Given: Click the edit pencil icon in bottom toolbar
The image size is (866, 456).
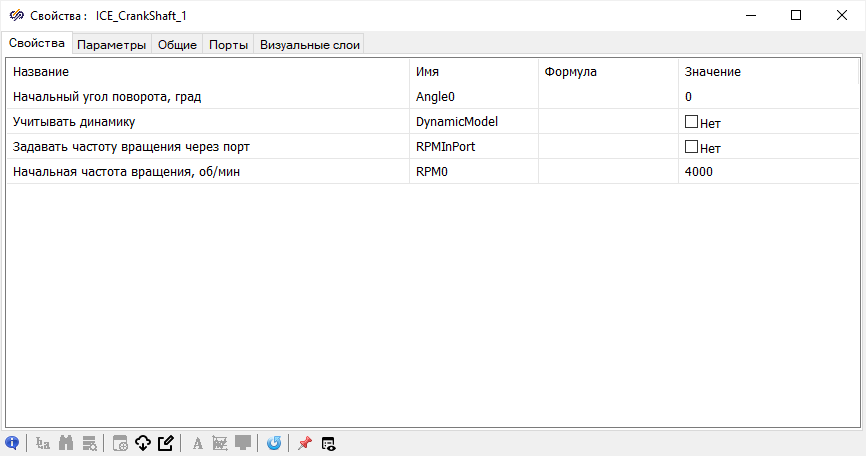Looking at the screenshot, I should [166, 443].
